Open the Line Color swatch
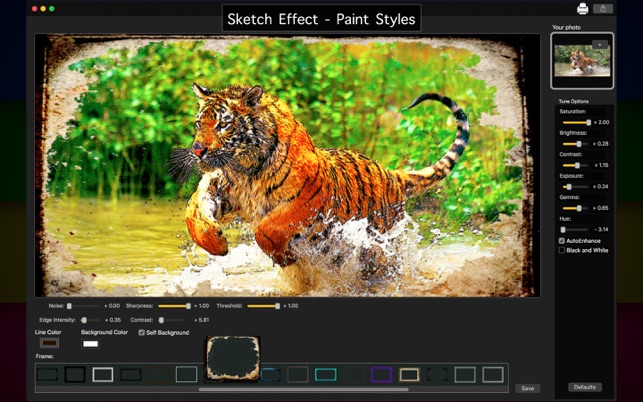Image resolution: width=643 pixels, height=402 pixels. [49, 343]
